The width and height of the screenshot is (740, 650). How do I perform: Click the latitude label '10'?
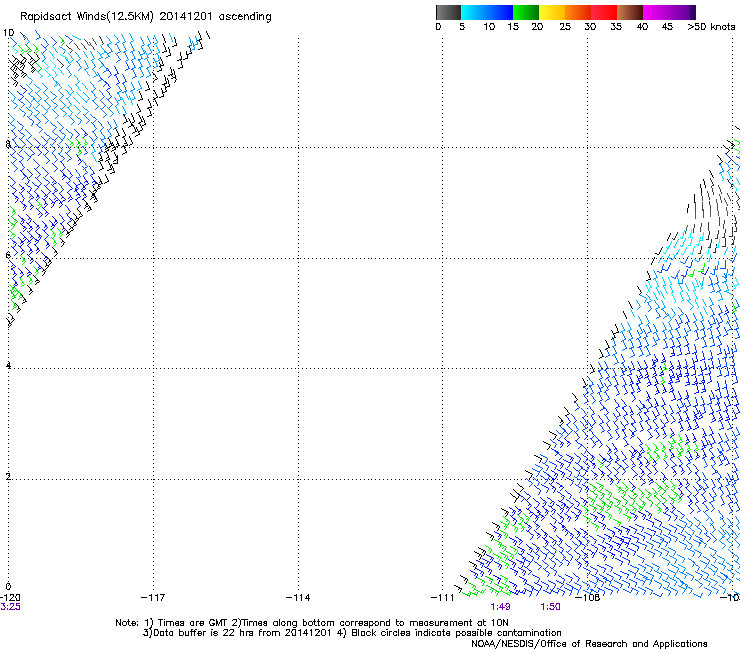8,33
